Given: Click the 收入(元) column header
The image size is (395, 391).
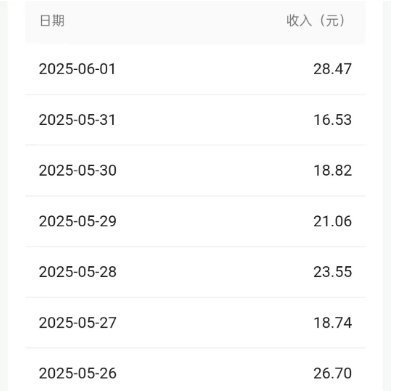Looking at the screenshot, I should point(316,21).
